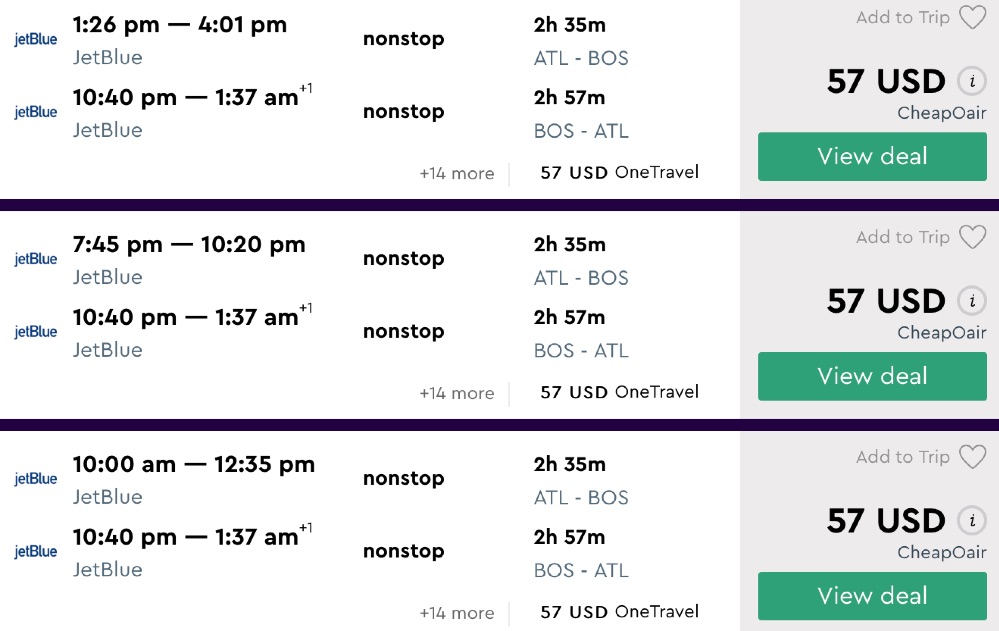Click JetBlue logo on first card's return leg

36,112
